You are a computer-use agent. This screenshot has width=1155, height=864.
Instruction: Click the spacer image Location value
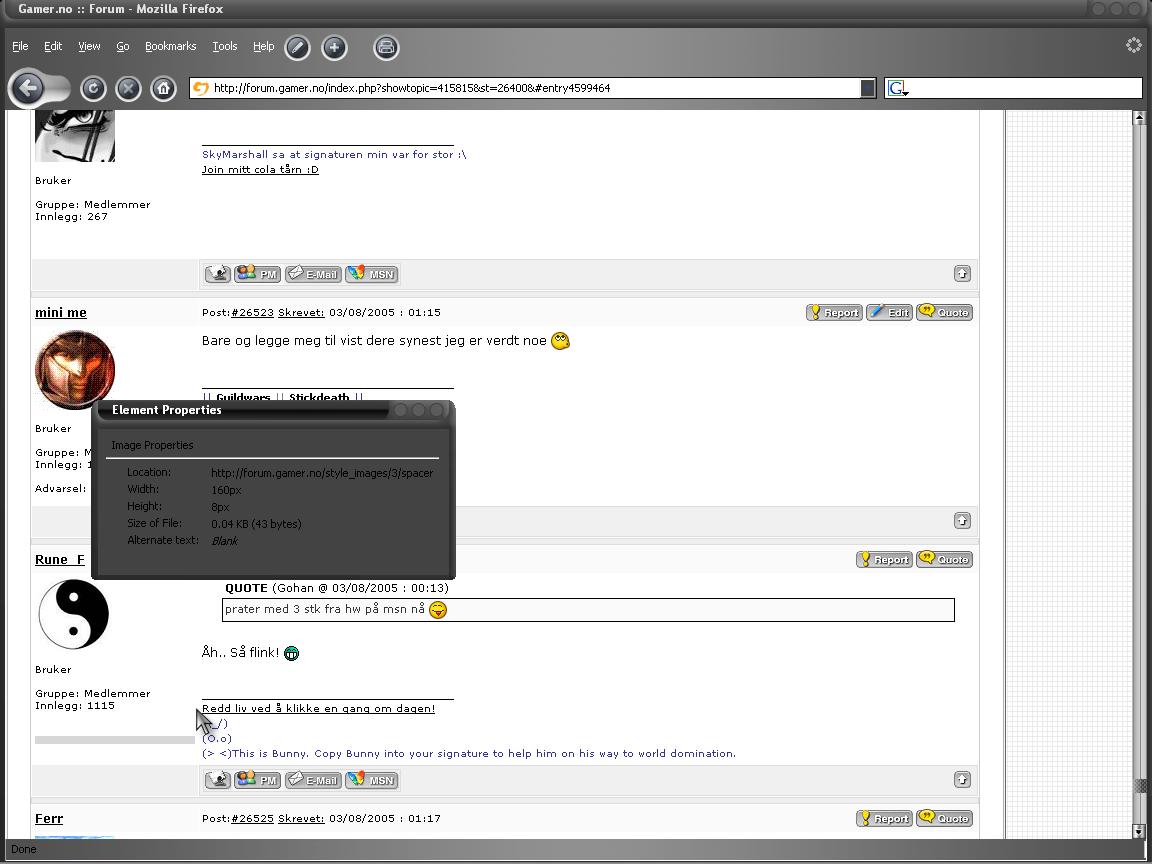[322, 473]
